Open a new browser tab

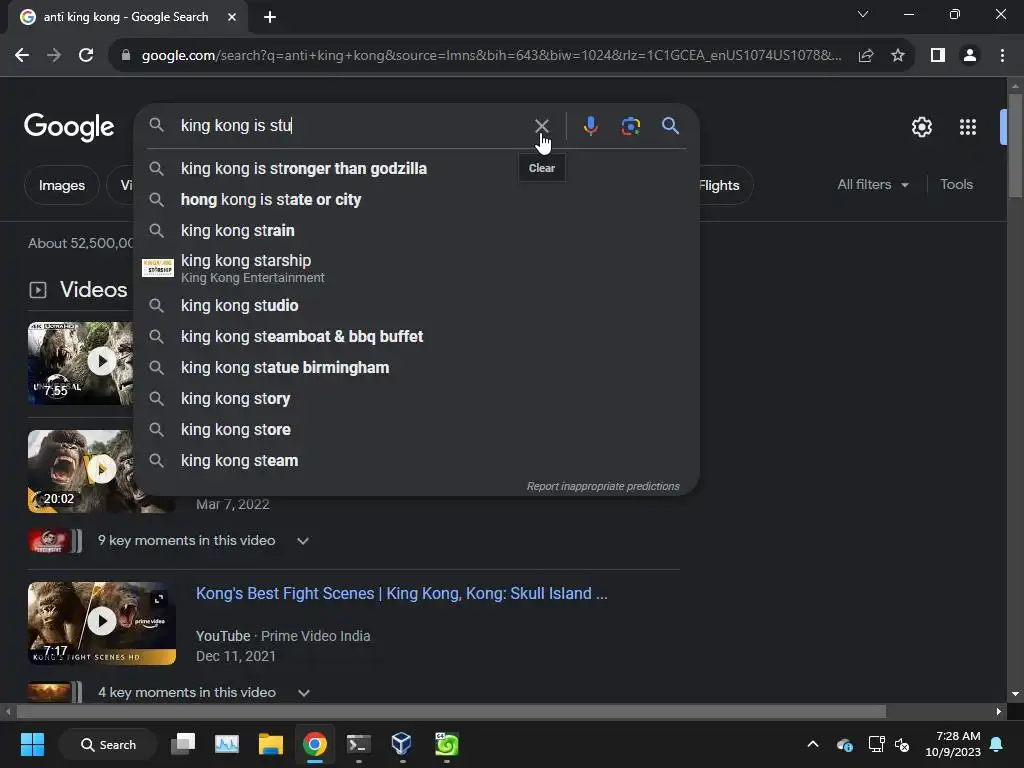[x=270, y=17]
